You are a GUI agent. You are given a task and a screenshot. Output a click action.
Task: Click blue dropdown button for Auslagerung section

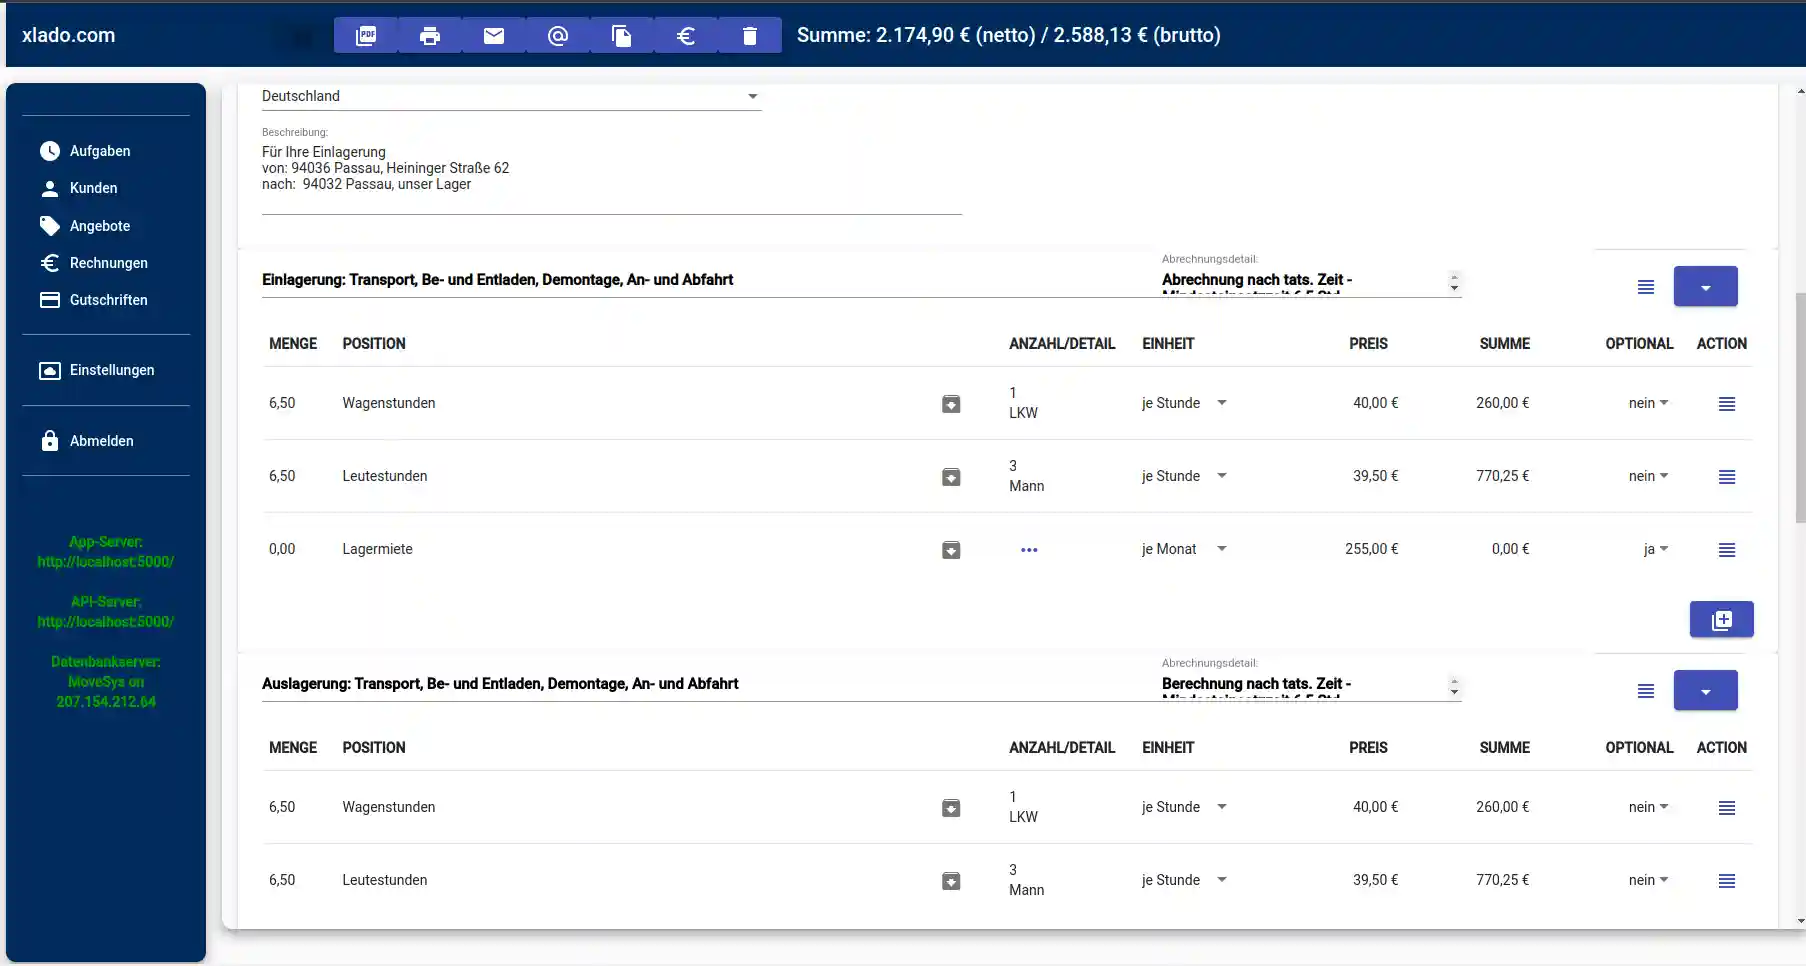coord(1706,691)
